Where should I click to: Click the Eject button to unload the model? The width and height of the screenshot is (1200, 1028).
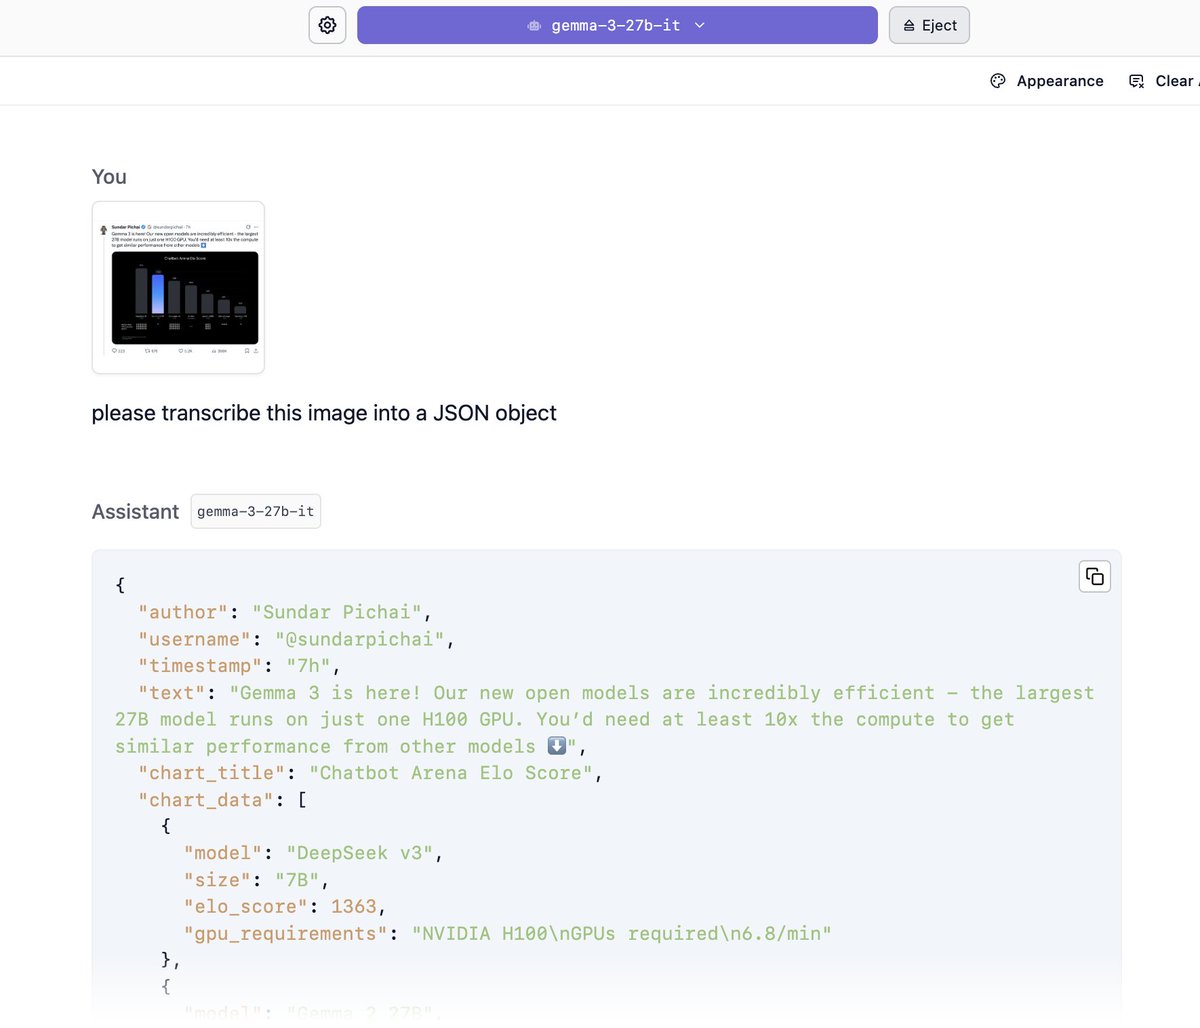coord(929,25)
